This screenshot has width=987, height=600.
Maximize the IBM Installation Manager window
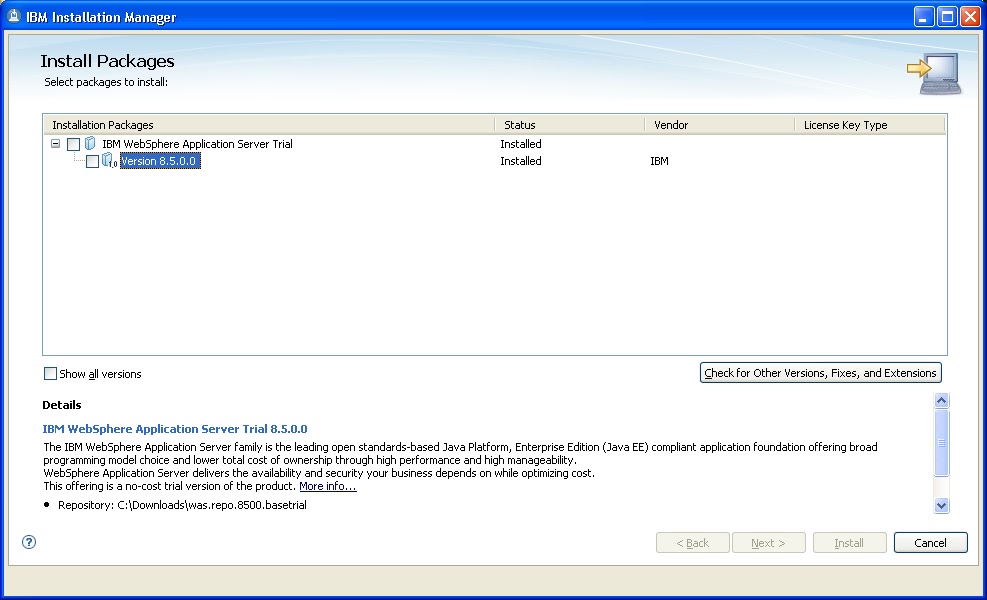(947, 16)
